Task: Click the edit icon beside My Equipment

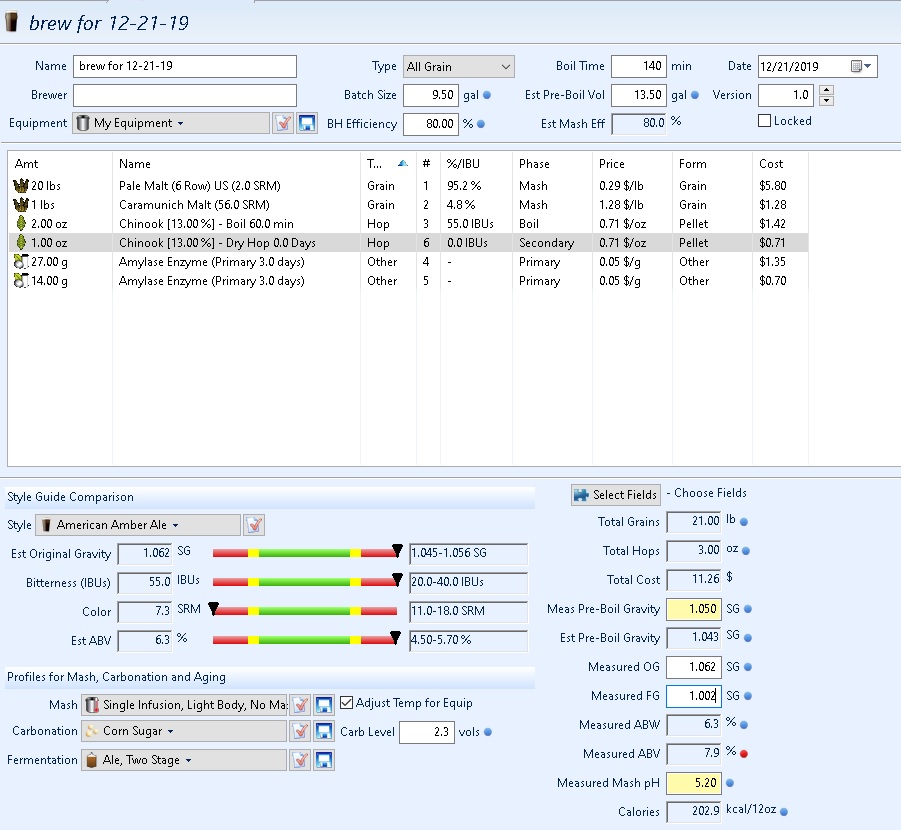Action: click(x=283, y=123)
